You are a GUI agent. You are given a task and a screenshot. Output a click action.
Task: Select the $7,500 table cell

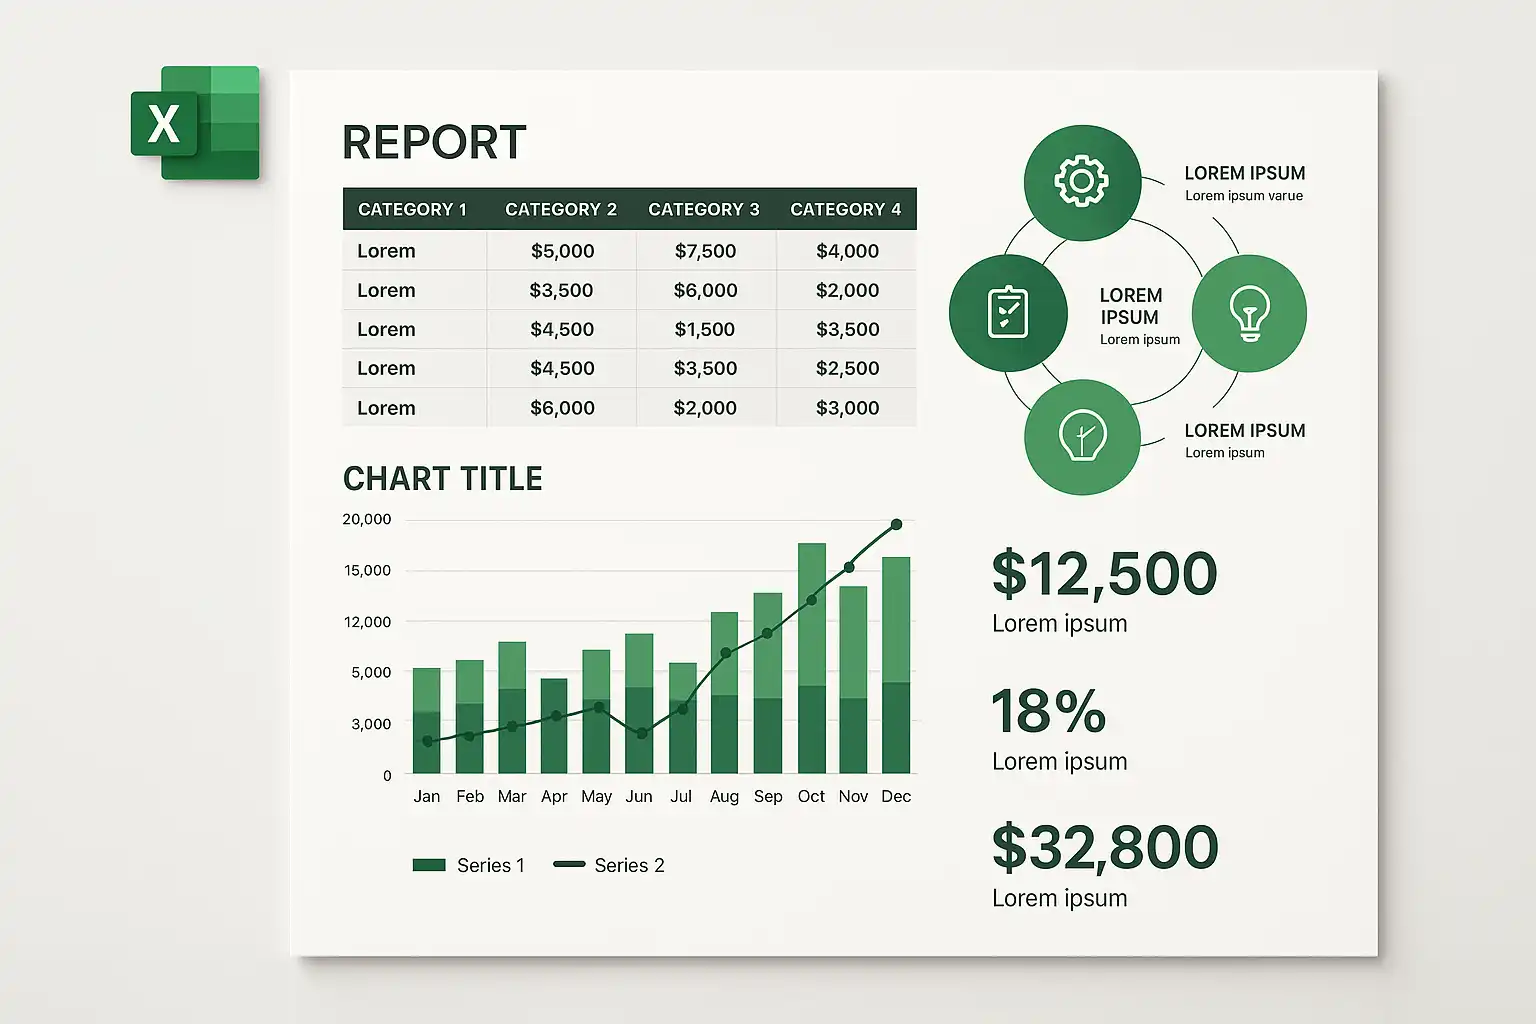[x=705, y=251]
